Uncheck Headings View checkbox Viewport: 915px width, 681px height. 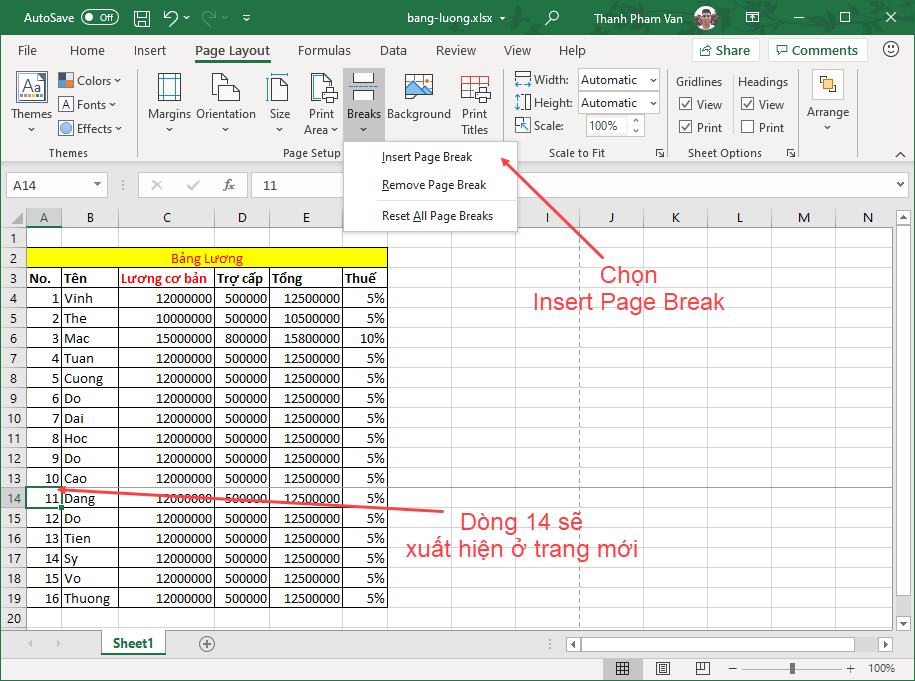coord(748,104)
